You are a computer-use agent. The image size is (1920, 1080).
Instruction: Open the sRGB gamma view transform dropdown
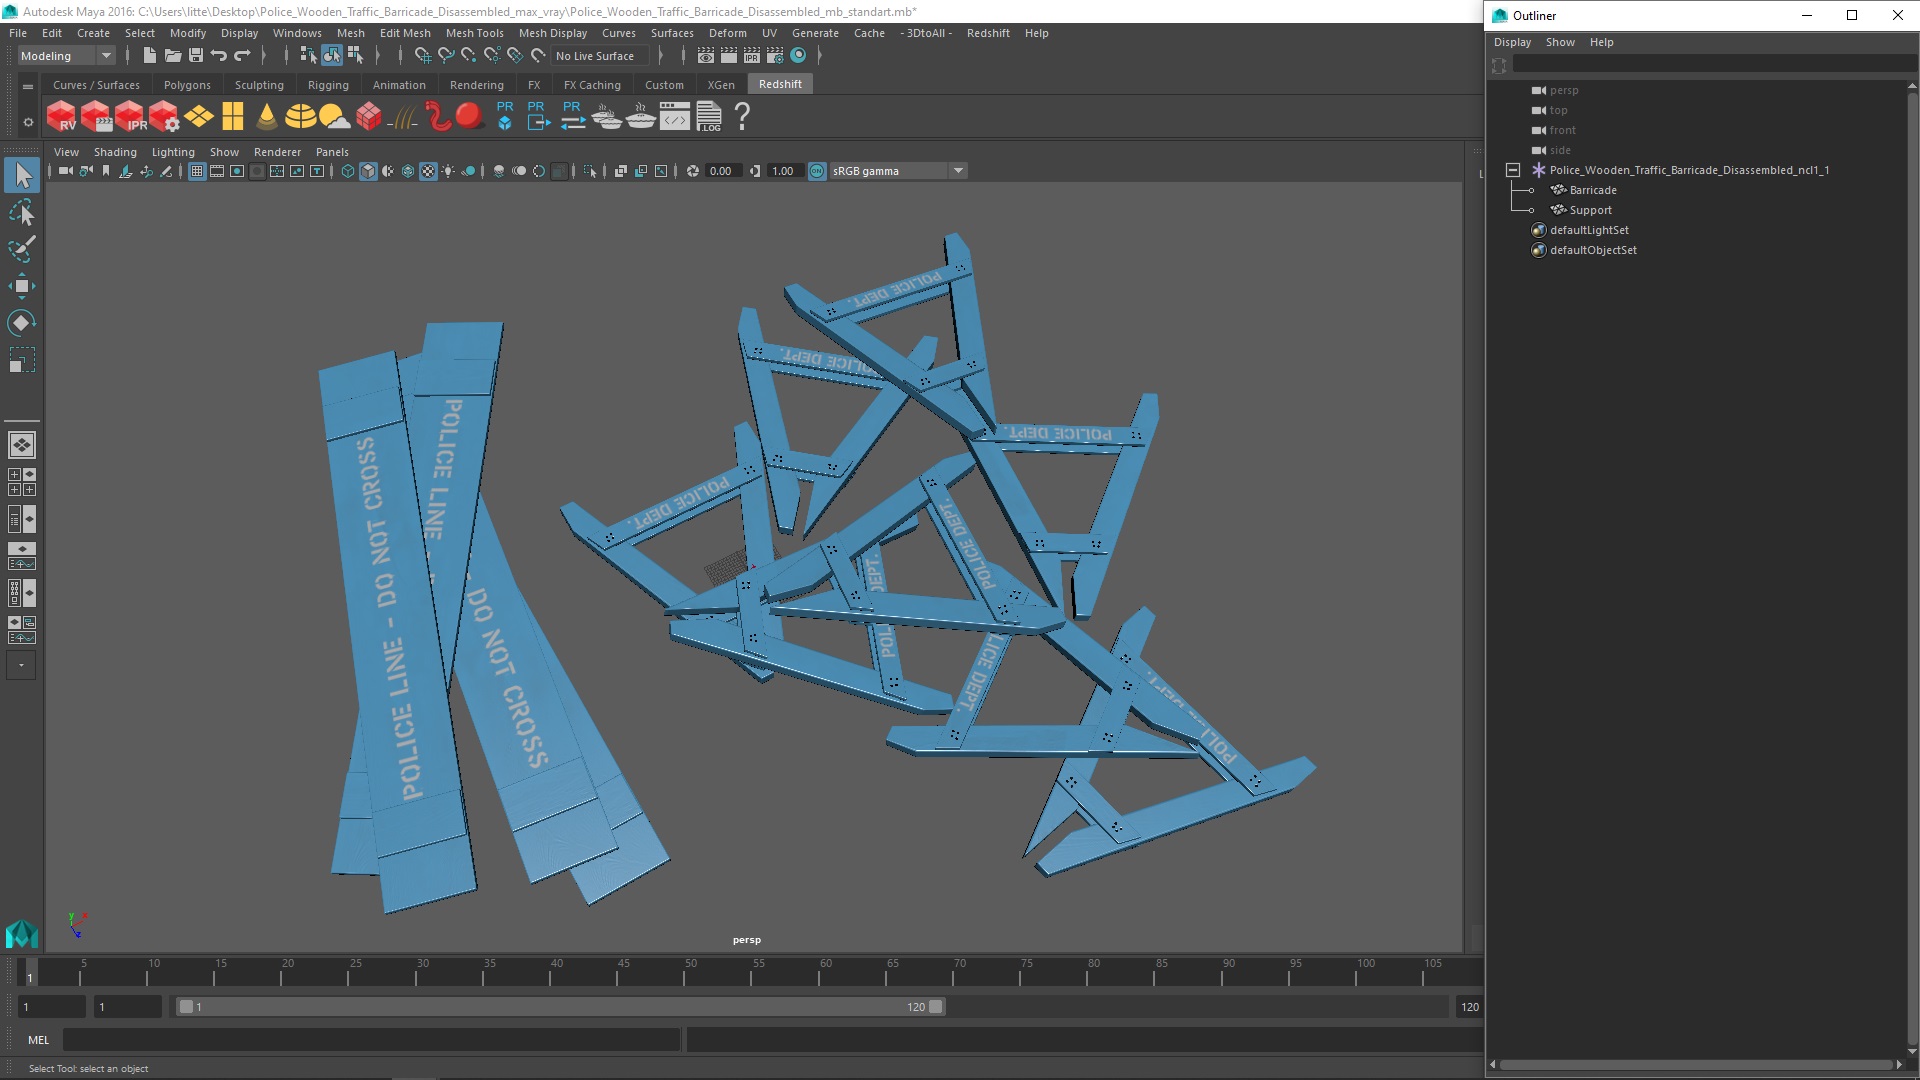(898, 171)
